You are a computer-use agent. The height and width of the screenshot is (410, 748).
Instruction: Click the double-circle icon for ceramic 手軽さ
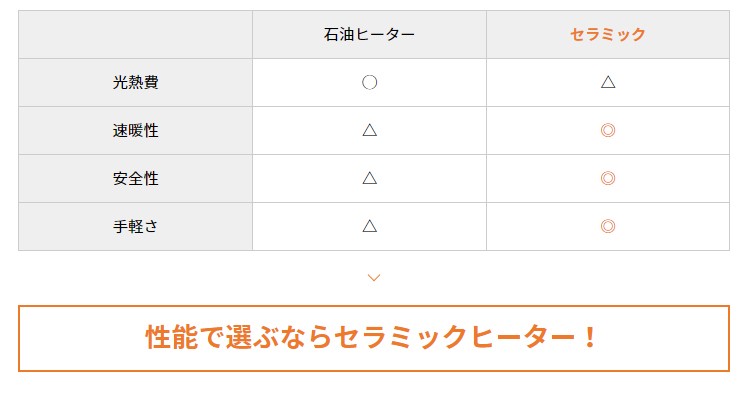click(x=608, y=226)
